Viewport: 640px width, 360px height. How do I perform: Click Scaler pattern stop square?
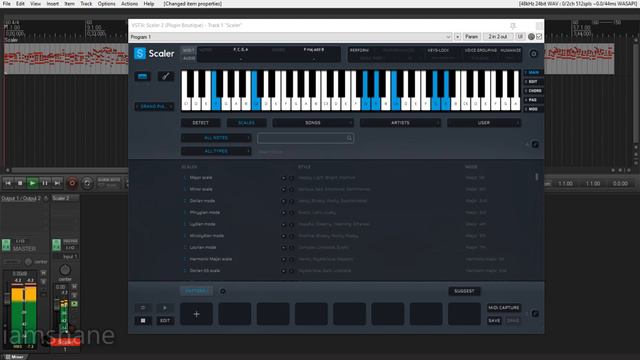[142, 320]
